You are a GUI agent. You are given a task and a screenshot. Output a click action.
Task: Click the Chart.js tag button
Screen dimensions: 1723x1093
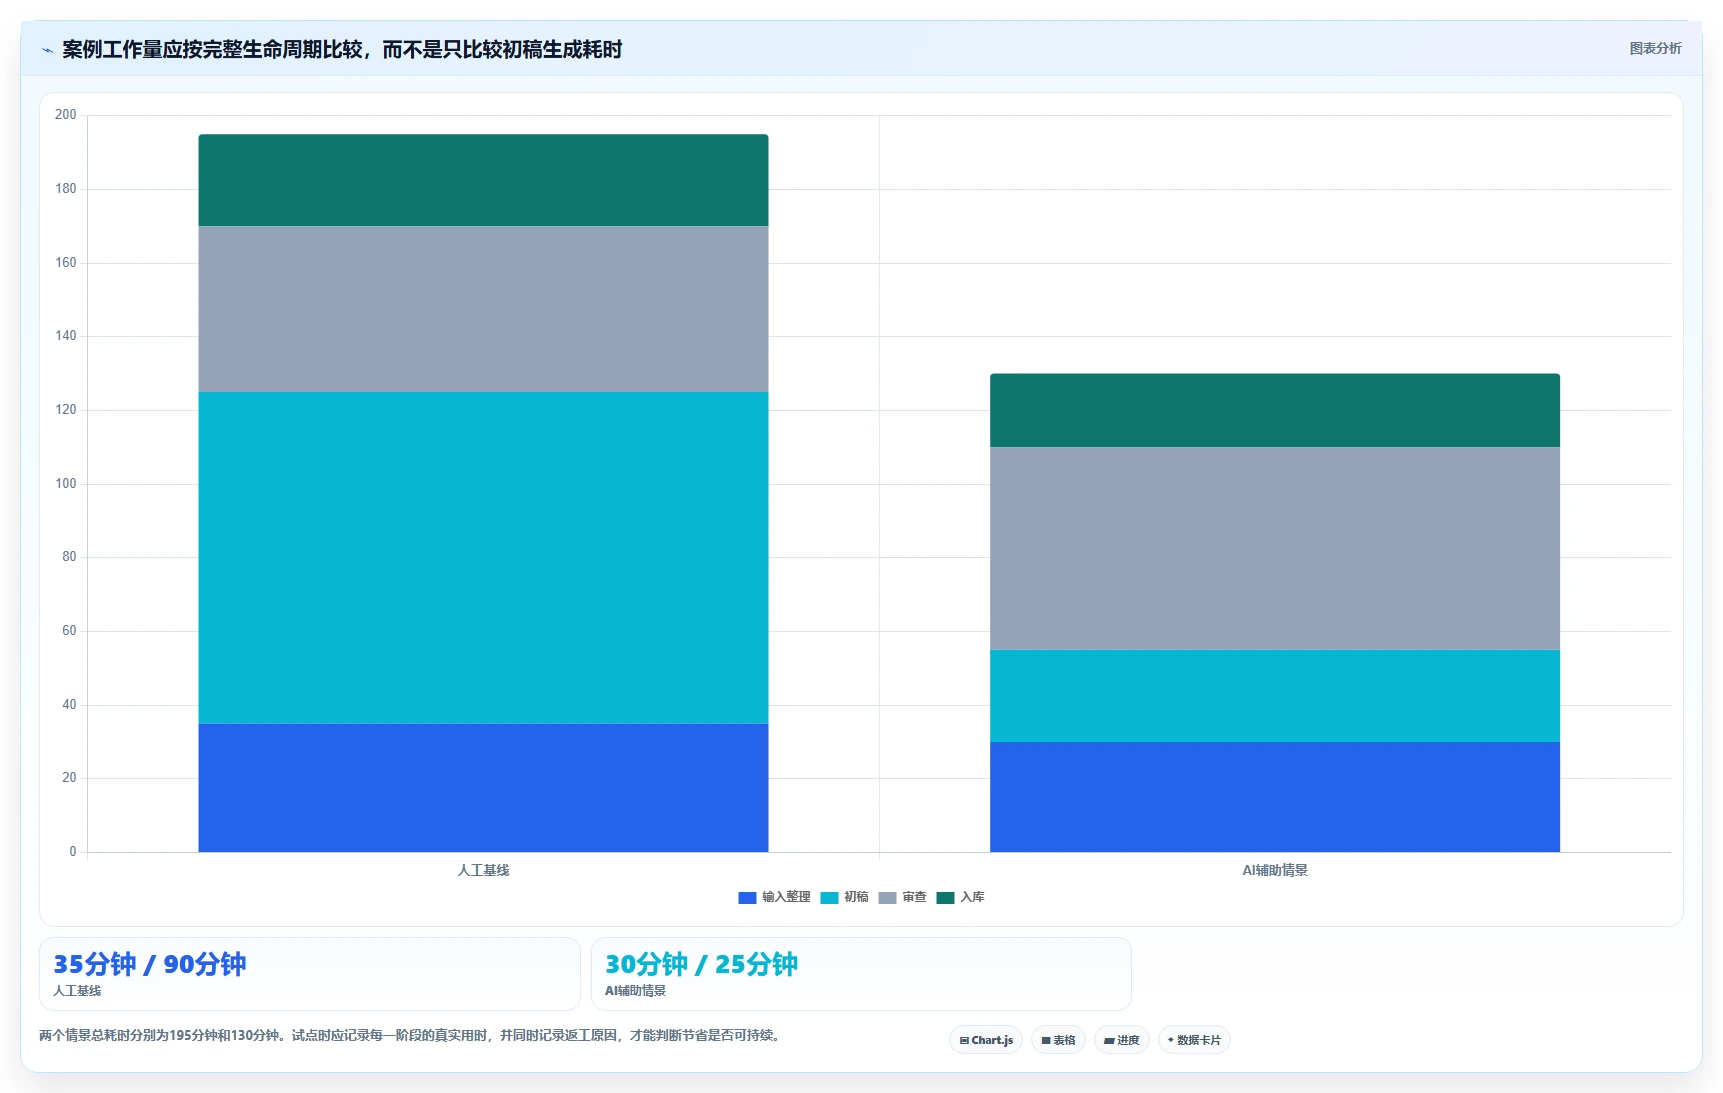pos(986,1040)
